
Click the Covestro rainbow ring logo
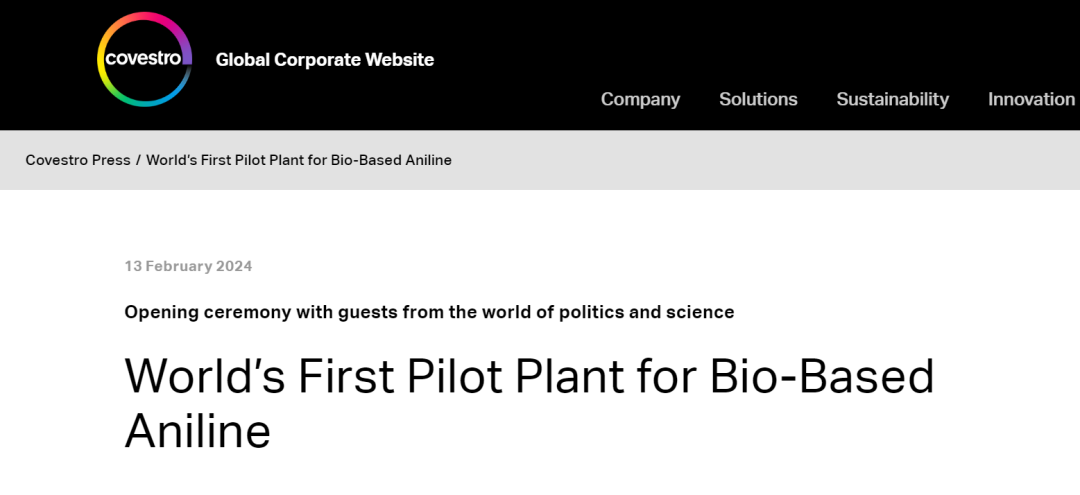145,59
